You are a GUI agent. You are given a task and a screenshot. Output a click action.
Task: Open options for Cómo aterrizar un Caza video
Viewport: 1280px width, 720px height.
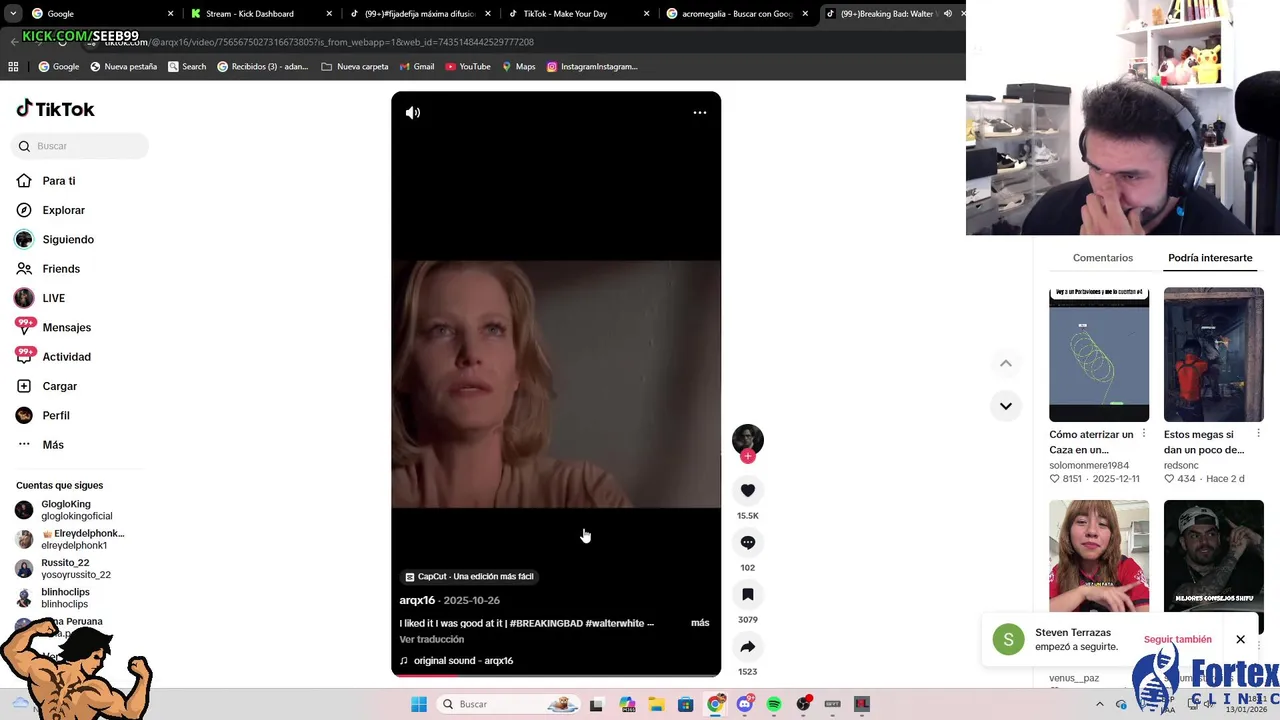point(1144,434)
